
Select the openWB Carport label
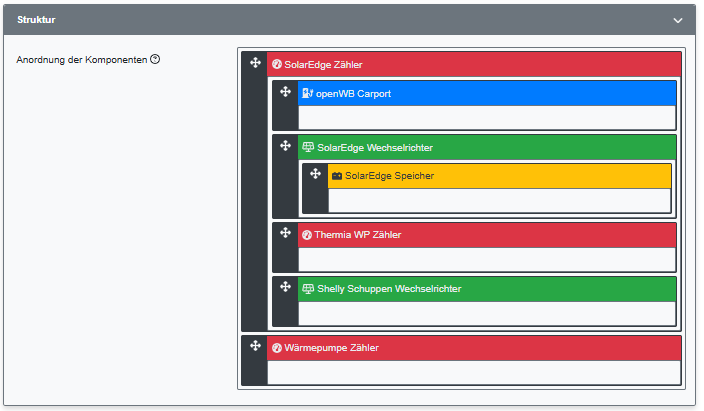click(353, 94)
